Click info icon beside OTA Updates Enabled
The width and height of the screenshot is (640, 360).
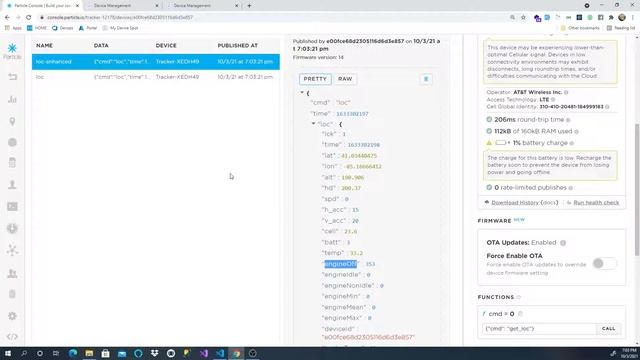[563, 243]
